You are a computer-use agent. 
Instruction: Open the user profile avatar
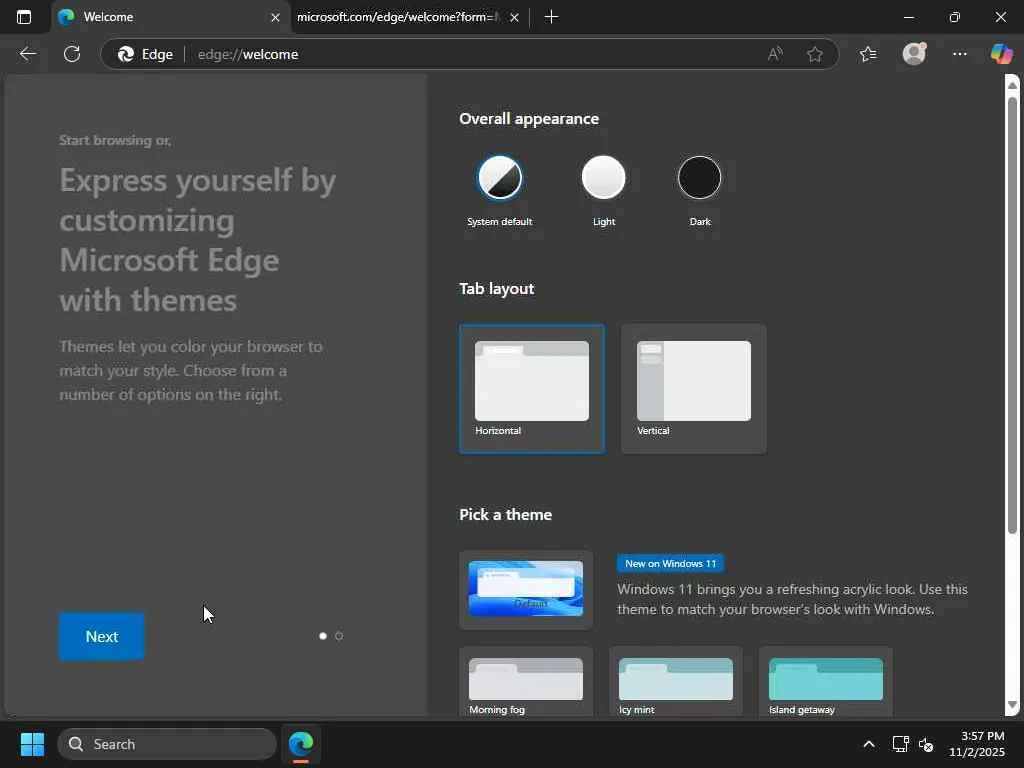point(914,54)
